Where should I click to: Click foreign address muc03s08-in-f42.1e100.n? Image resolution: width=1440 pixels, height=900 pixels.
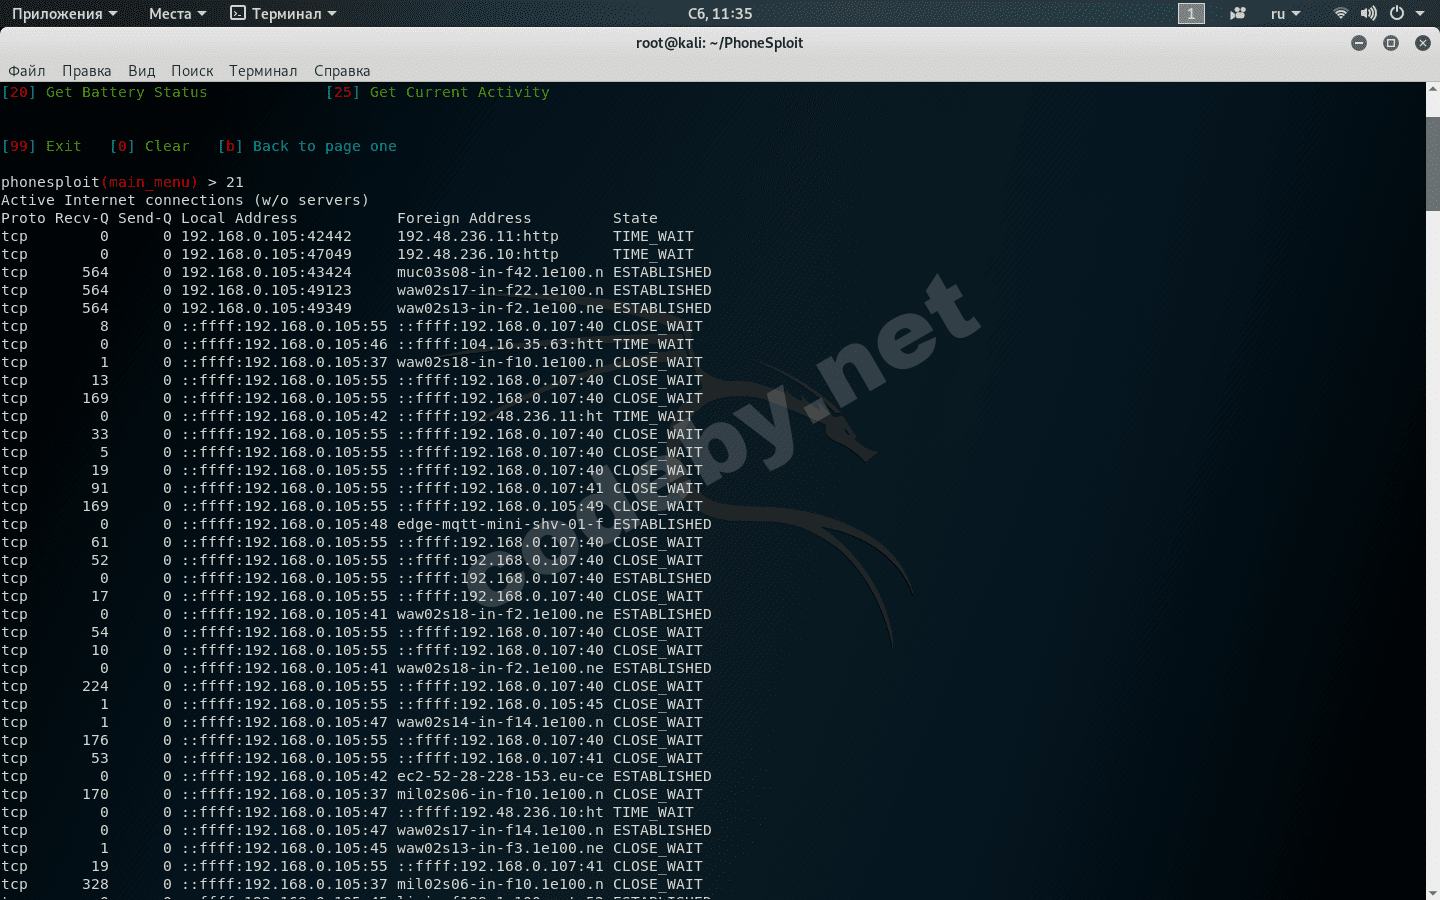(x=500, y=272)
